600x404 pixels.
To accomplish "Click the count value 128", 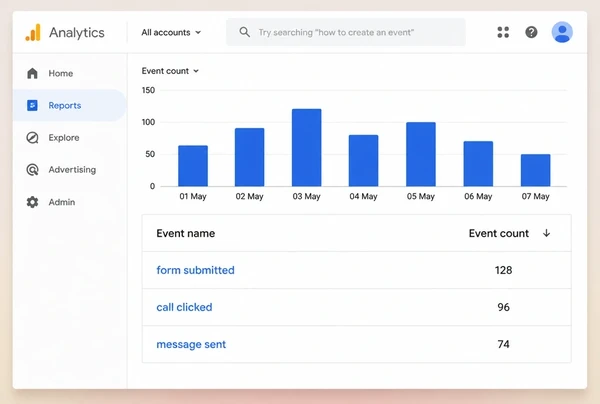I will [503, 270].
